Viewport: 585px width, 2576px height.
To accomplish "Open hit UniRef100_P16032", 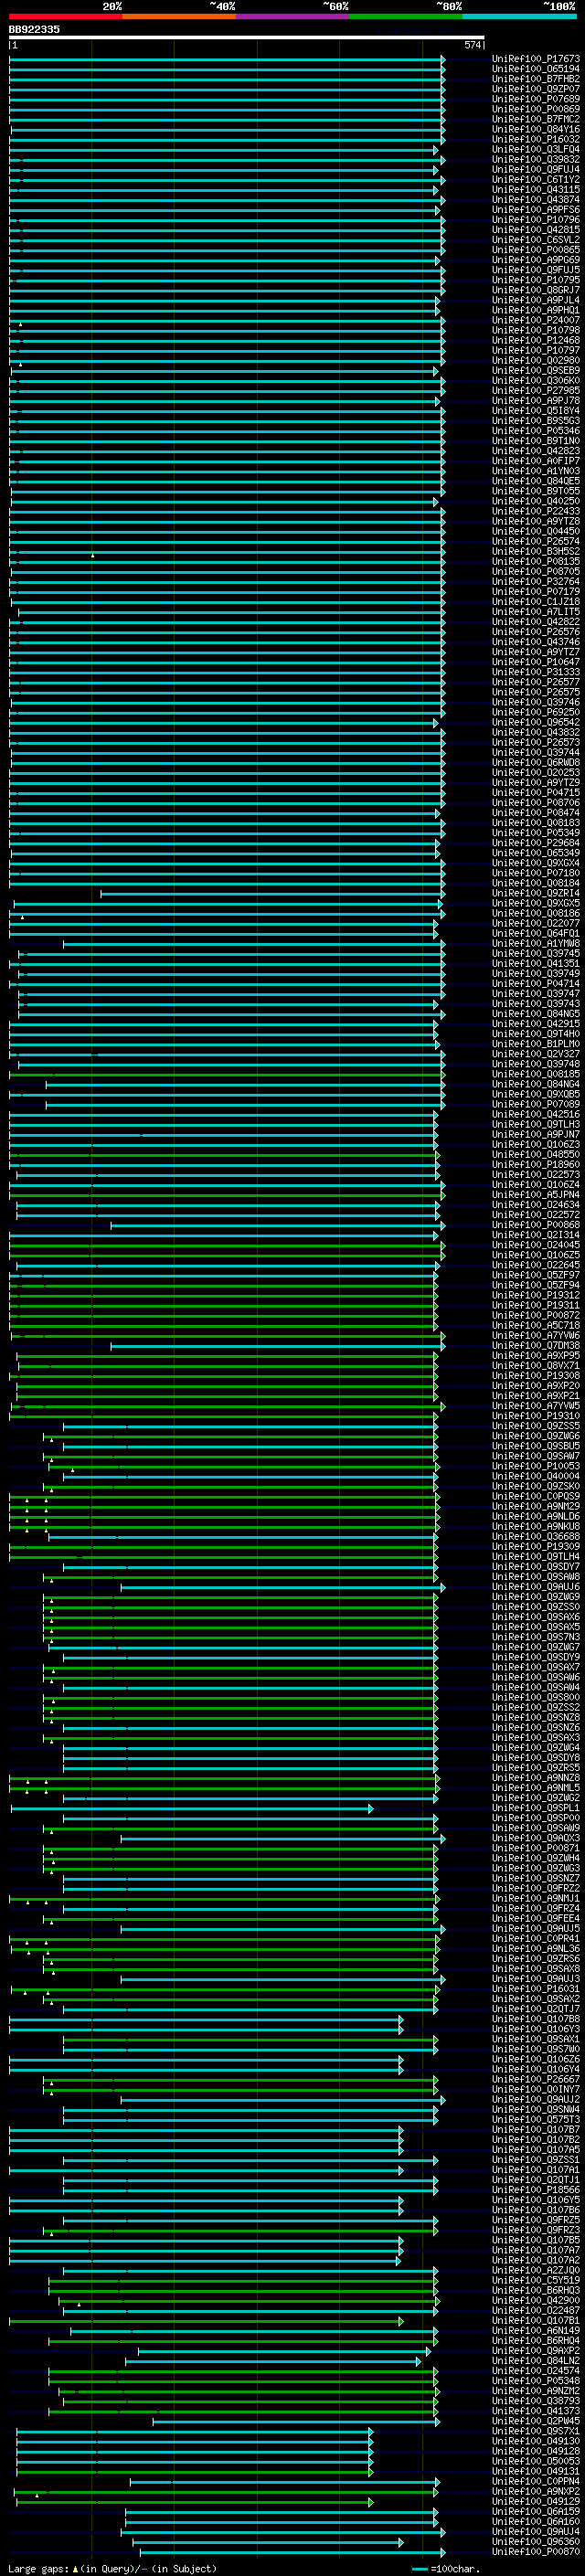I will 536,139.
